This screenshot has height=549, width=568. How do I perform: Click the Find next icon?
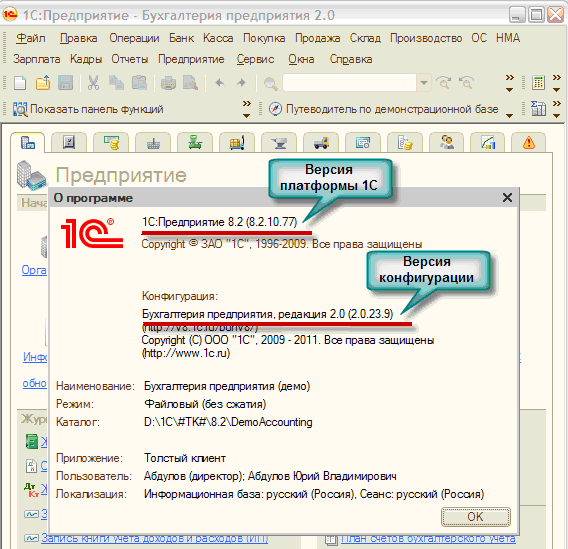[x=443, y=83]
